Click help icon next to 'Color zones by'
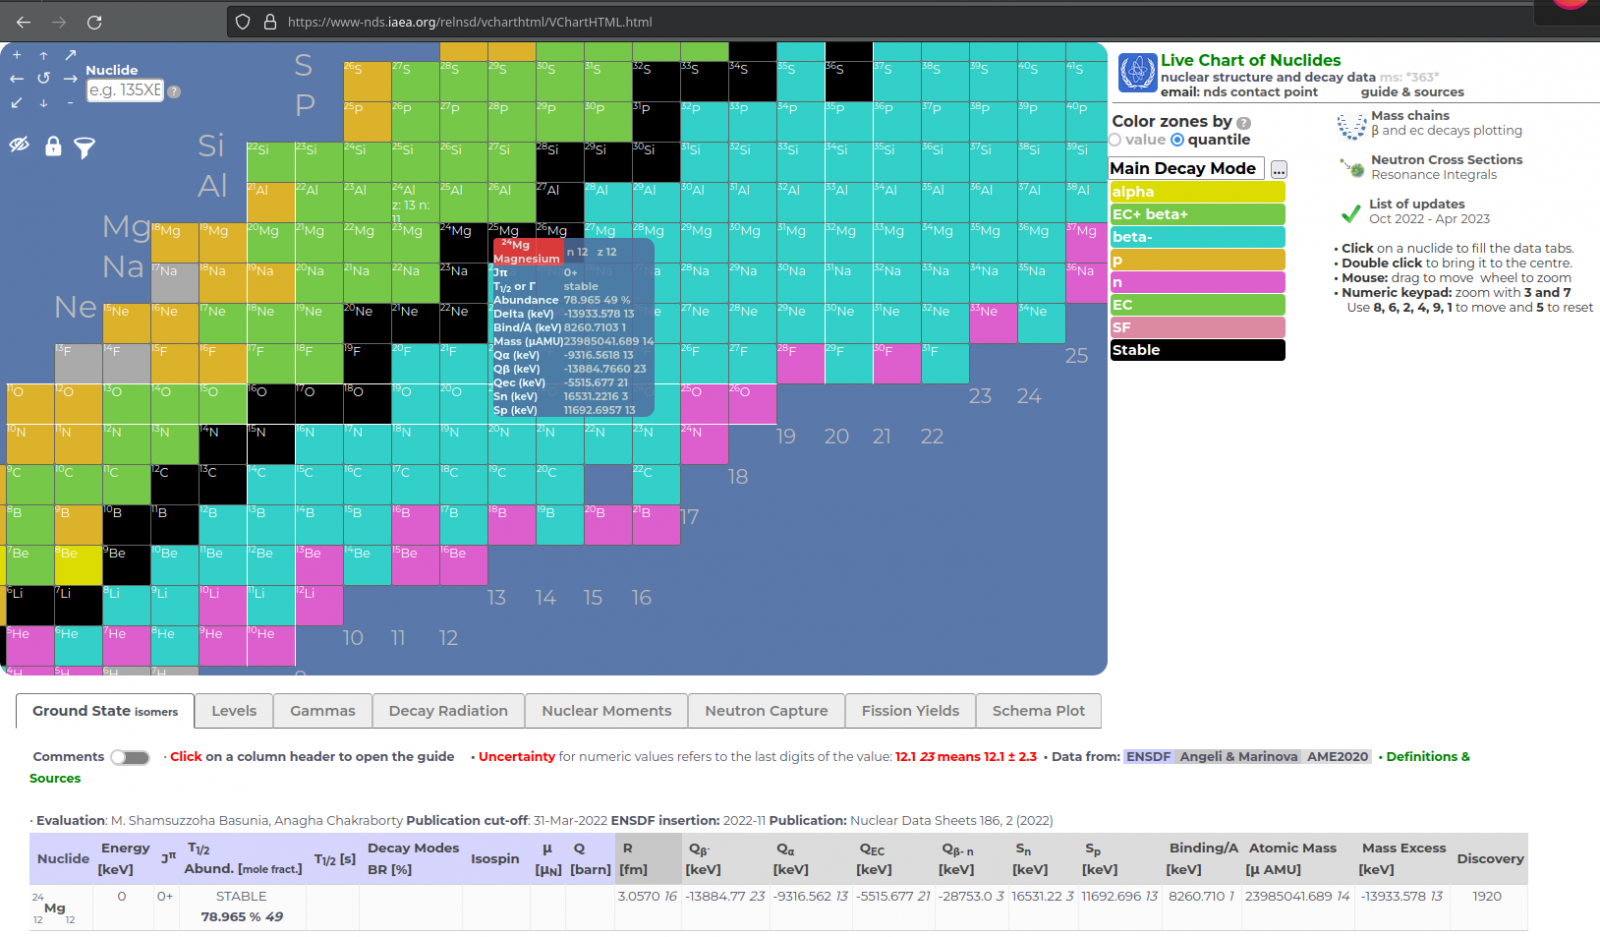The height and width of the screenshot is (937, 1600). [x=1244, y=123]
